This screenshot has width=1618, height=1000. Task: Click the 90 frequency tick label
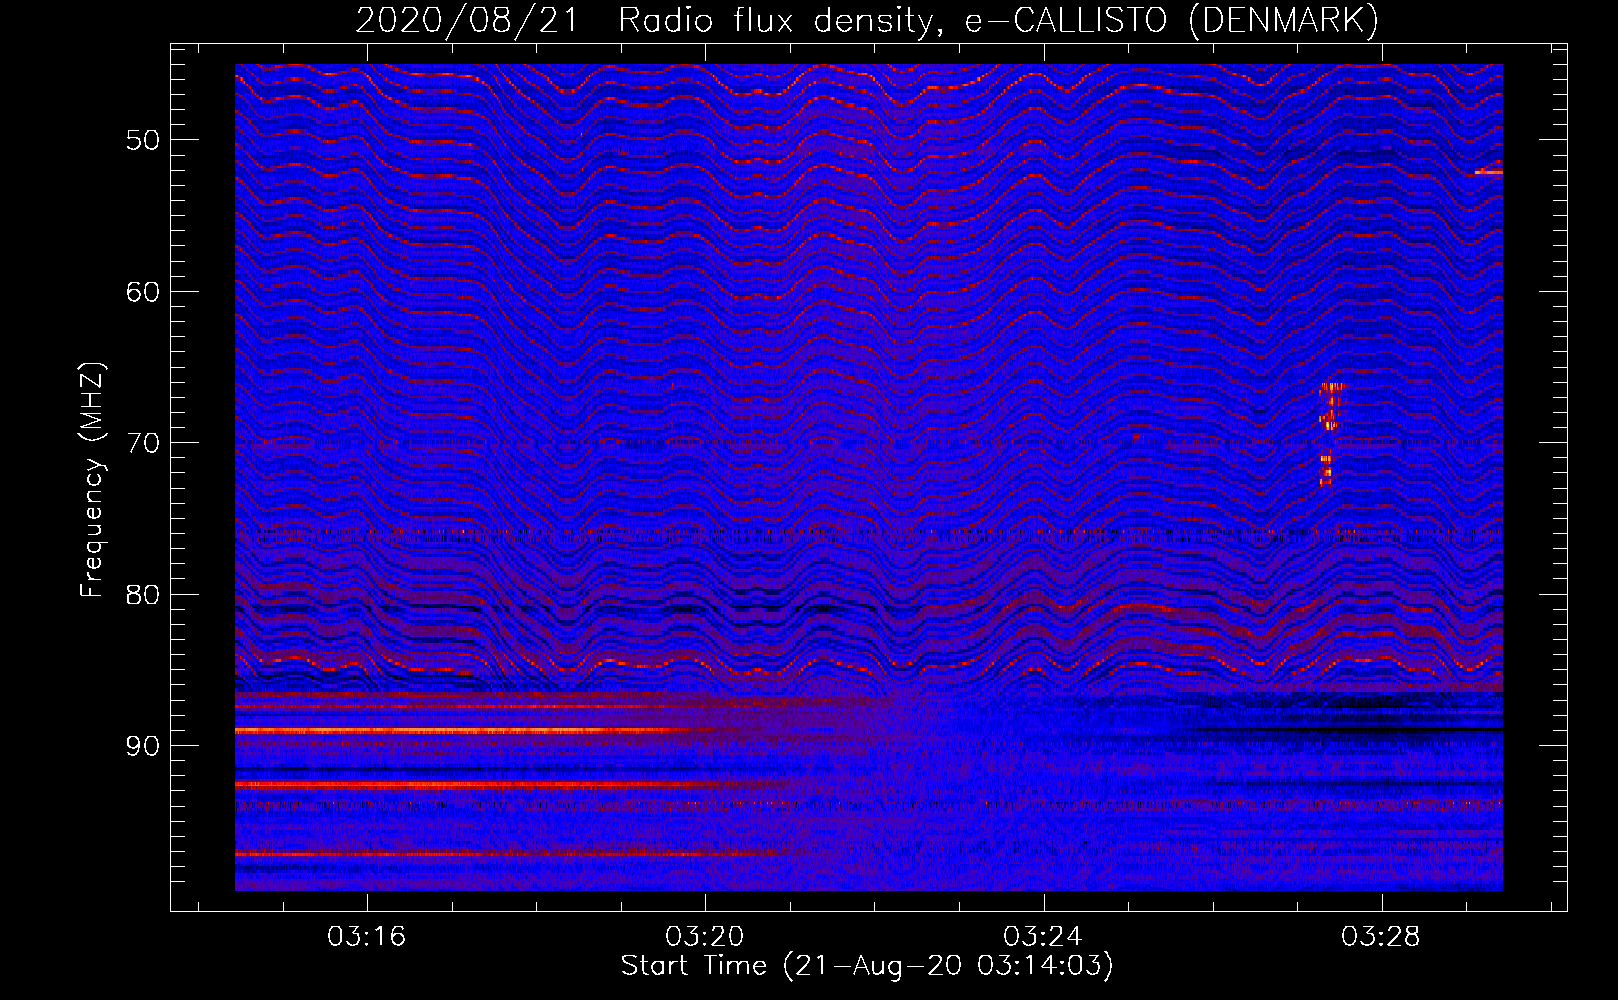pos(143,746)
